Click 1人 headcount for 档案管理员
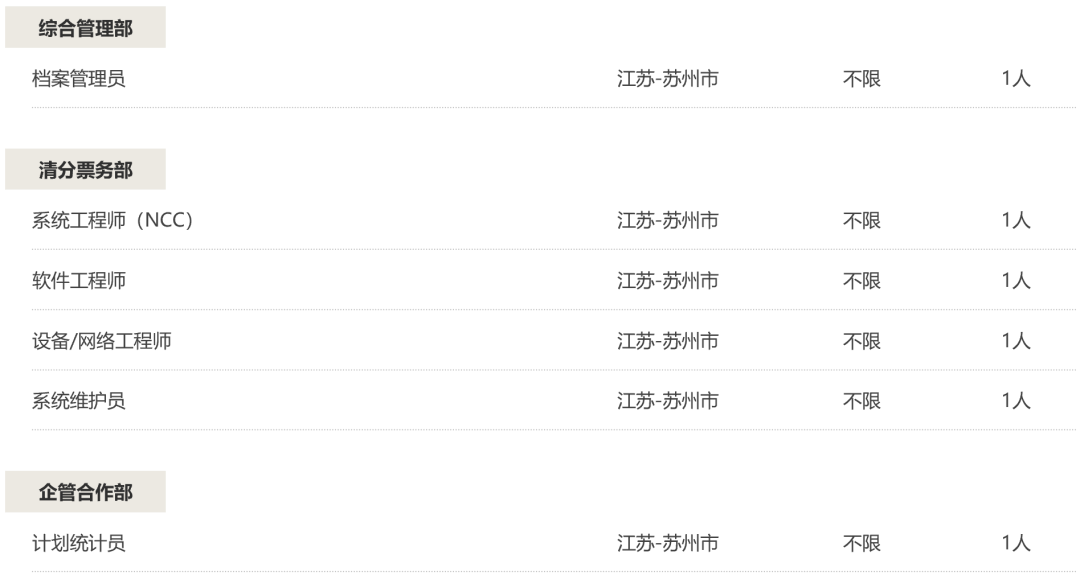The width and height of the screenshot is (1080, 575). [1015, 80]
